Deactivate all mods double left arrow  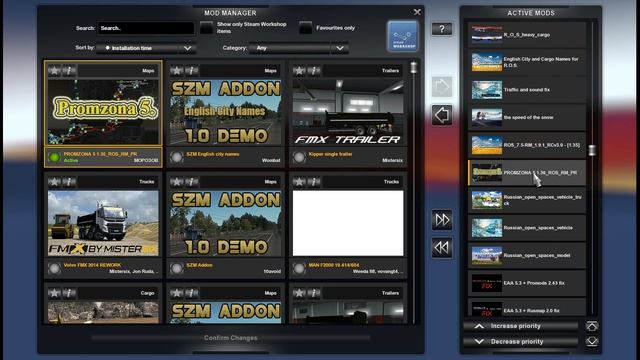tap(442, 248)
